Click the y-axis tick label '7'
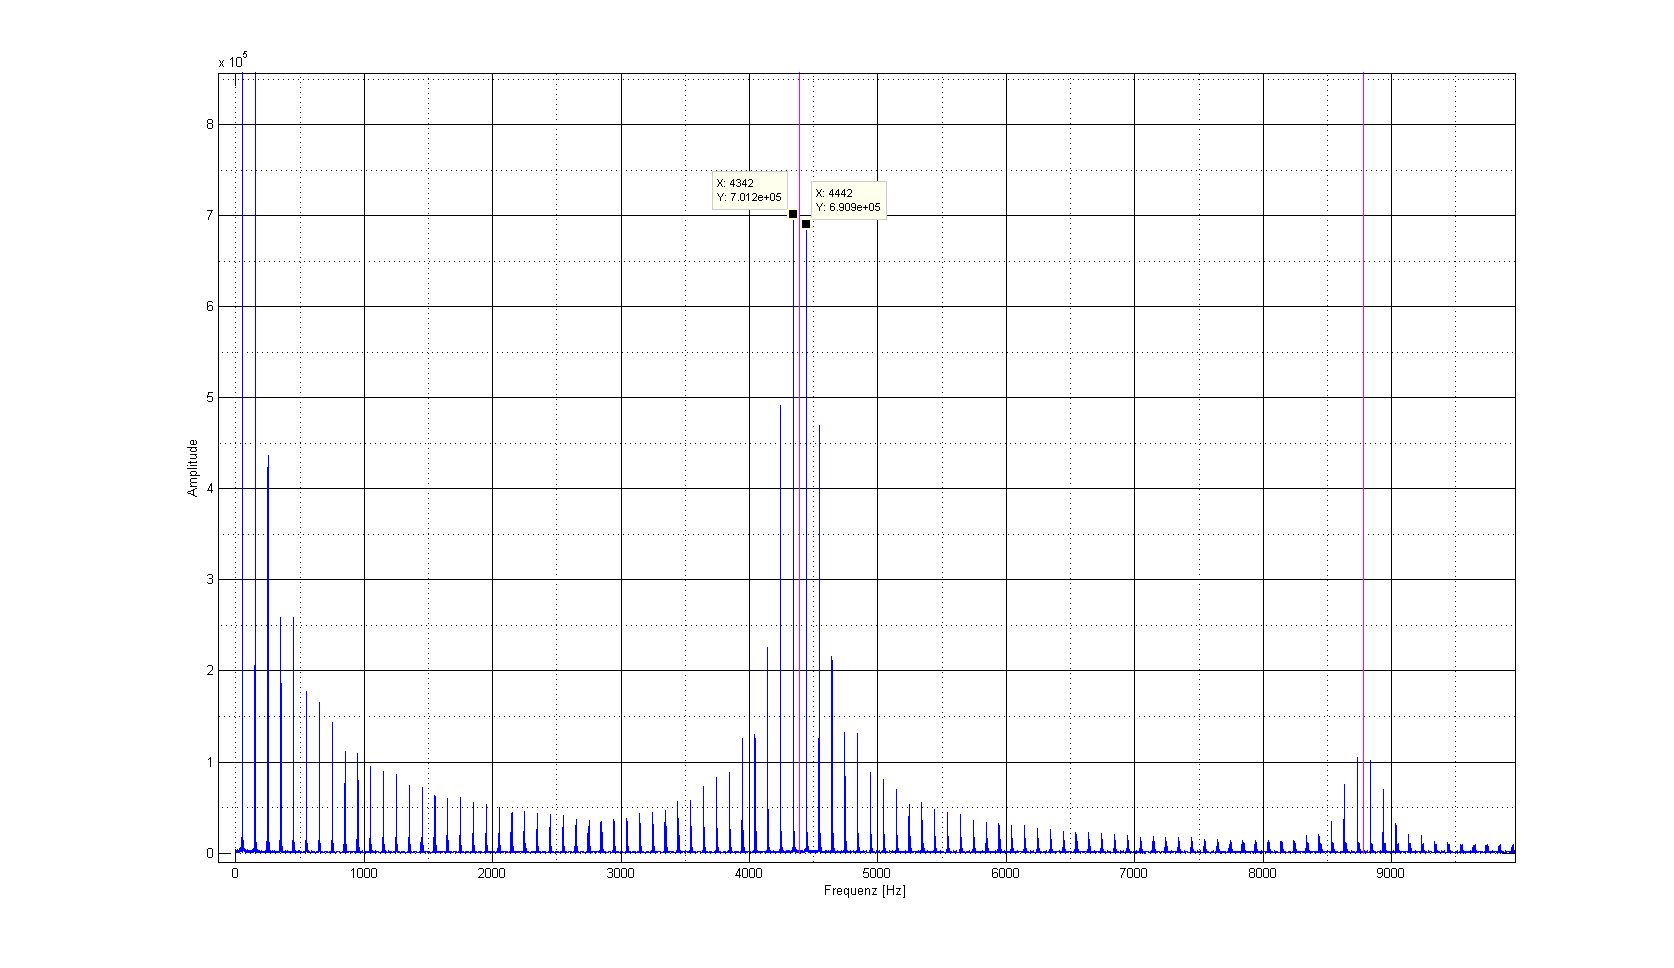The width and height of the screenshot is (1674, 968). point(210,215)
